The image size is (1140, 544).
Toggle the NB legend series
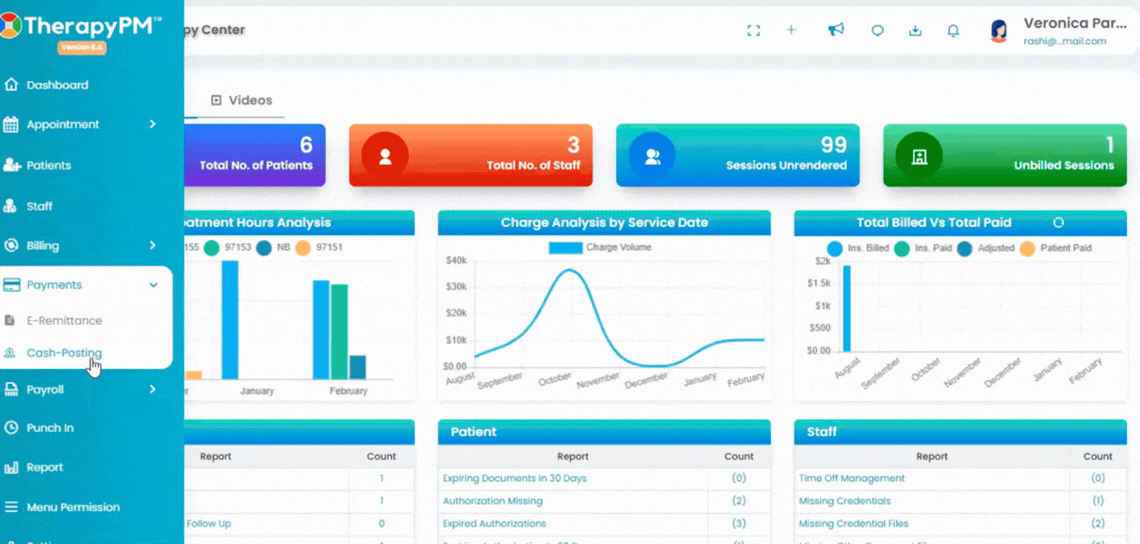273,248
